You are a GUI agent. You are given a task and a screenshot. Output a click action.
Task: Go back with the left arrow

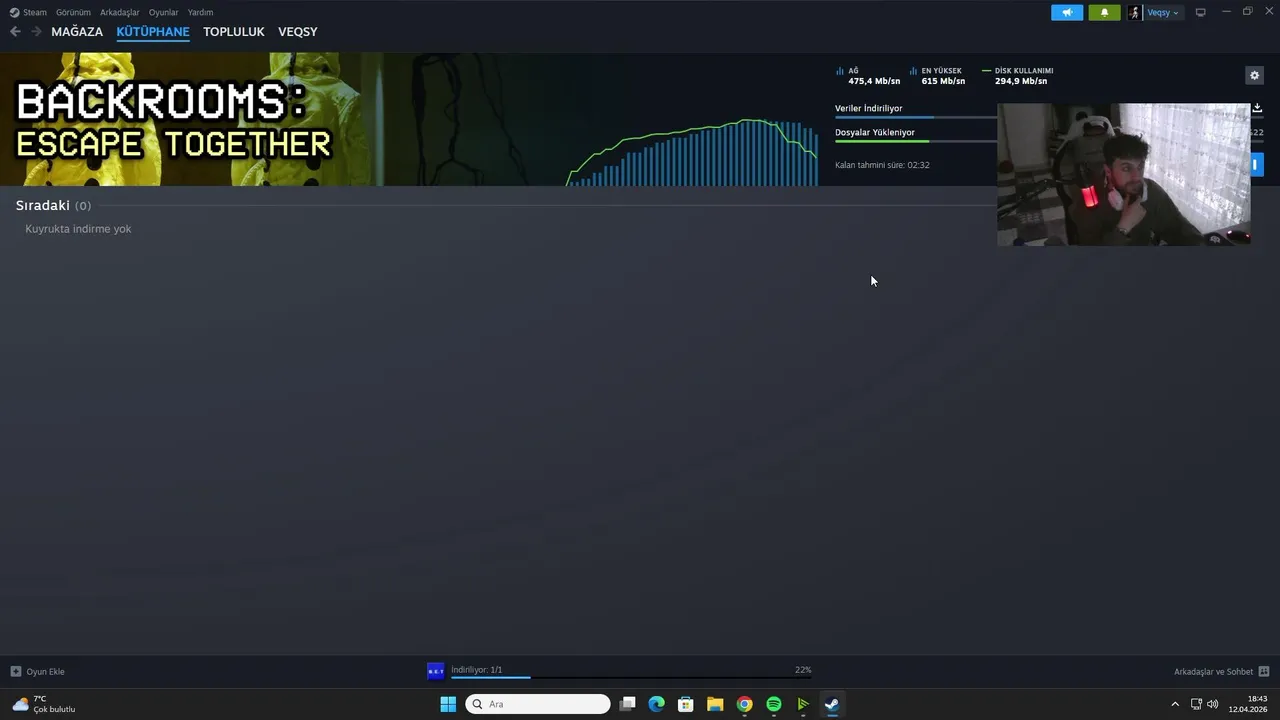(x=15, y=31)
